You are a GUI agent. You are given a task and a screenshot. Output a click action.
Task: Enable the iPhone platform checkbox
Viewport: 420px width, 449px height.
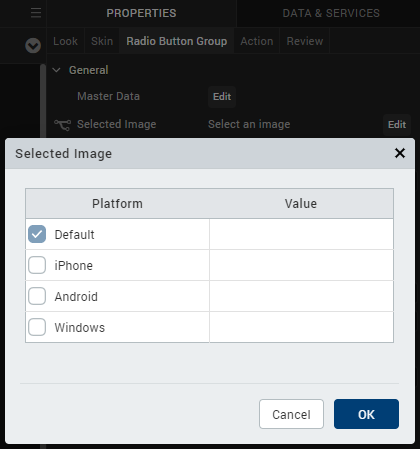[x=37, y=265]
